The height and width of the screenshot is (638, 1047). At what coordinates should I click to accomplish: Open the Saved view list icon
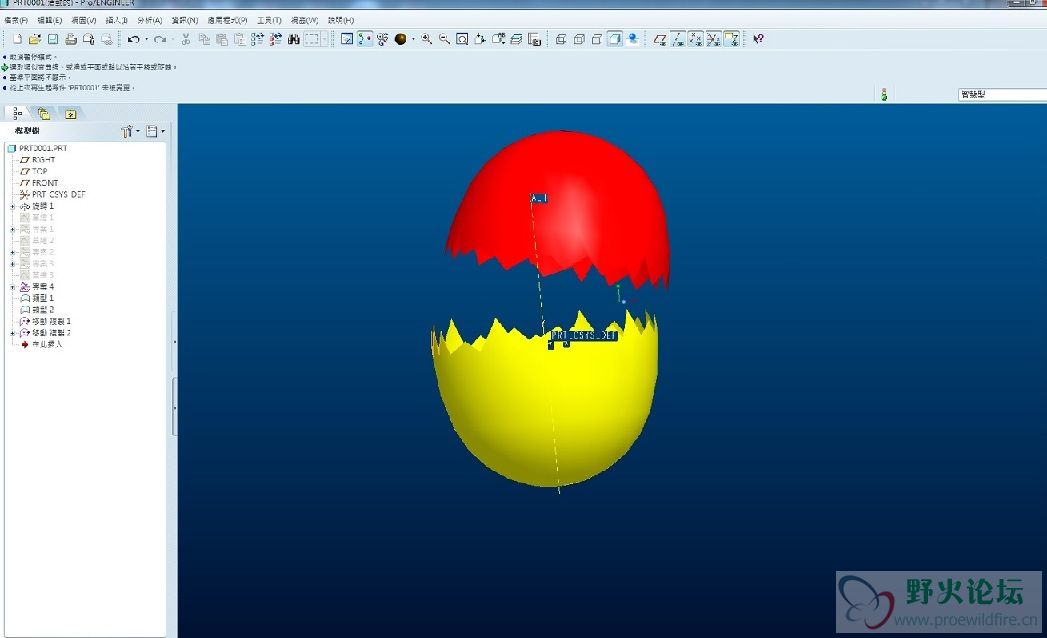click(x=498, y=39)
